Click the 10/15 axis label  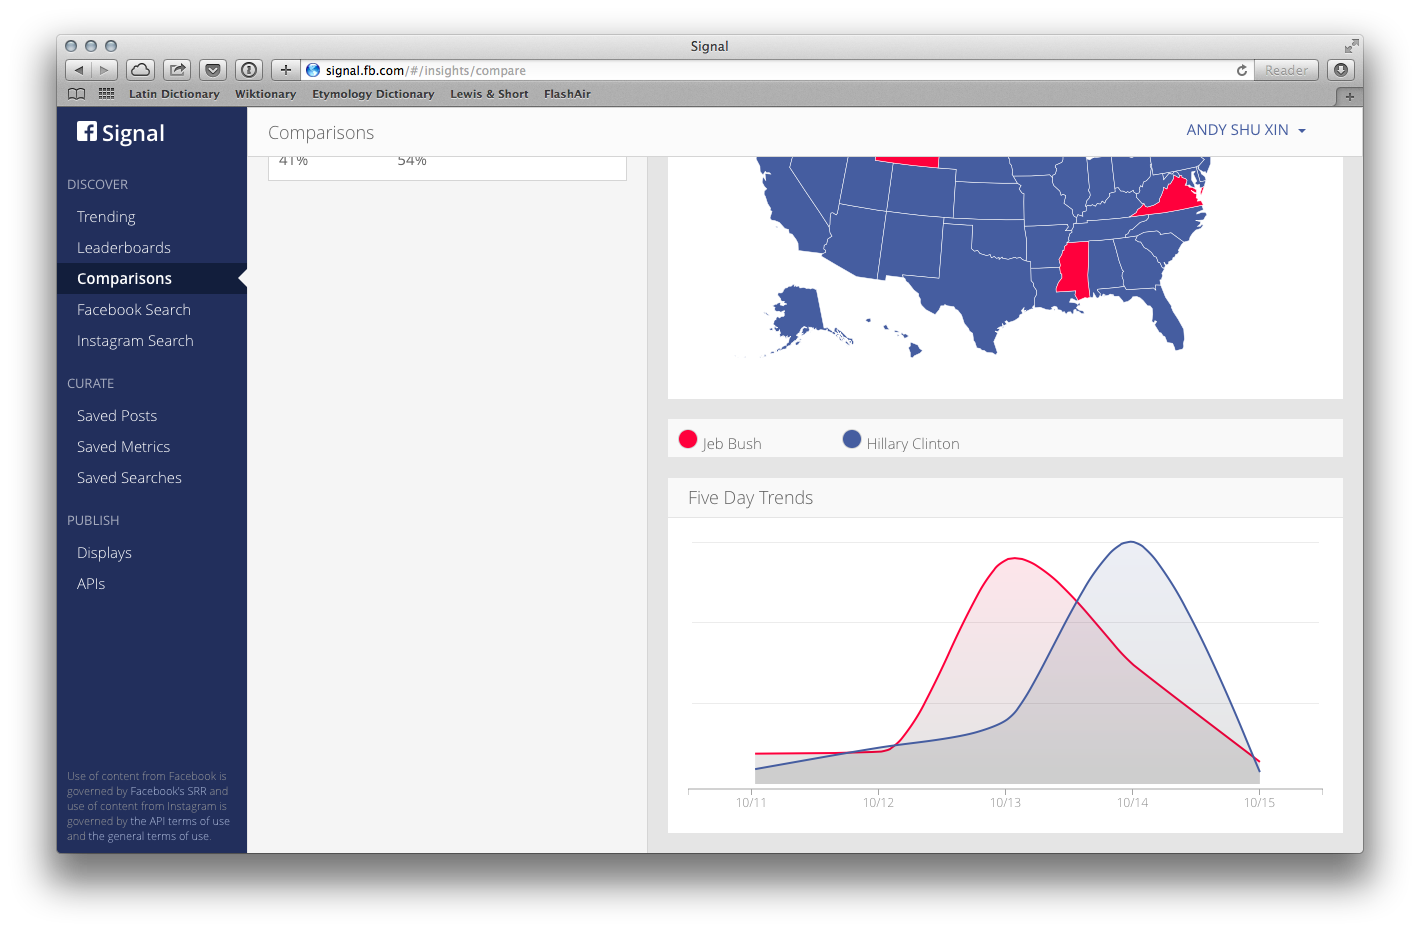pos(1259,803)
